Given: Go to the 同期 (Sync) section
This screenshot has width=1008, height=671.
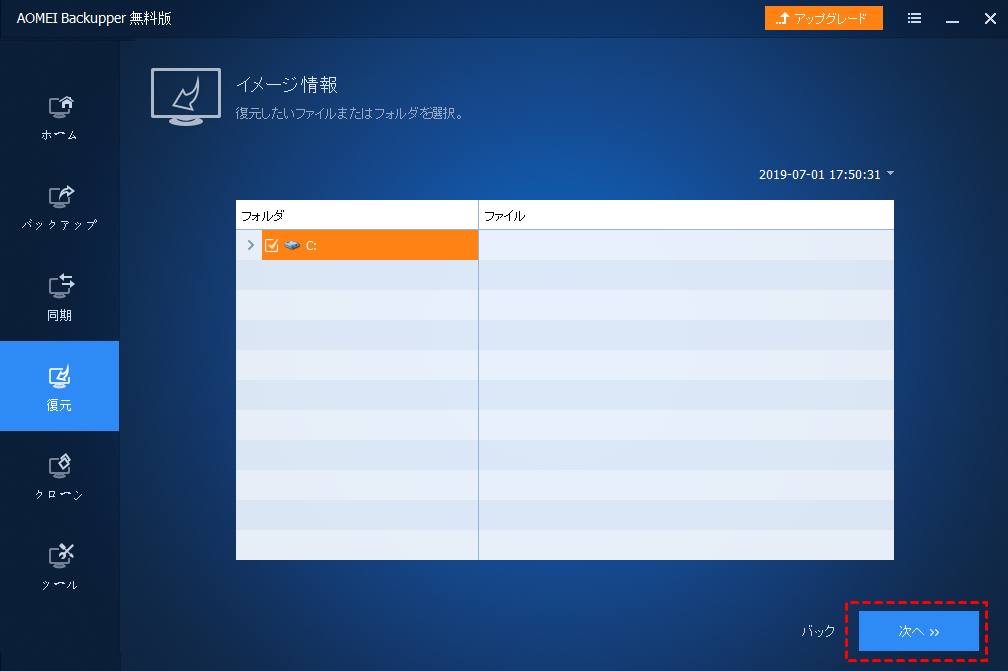Looking at the screenshot, I should point(59,297).
